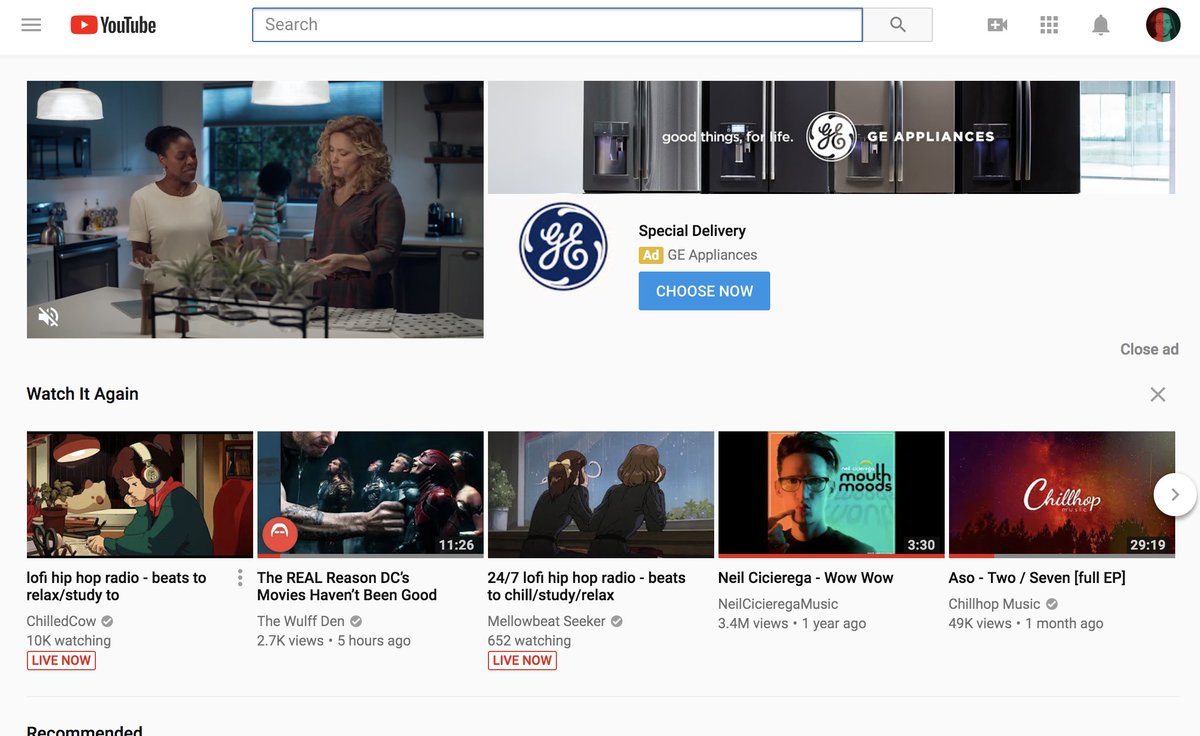Open title 'Aso - Two / Seven [full EP]'
Screen dimensions: 1200x736
point(1037,578)
